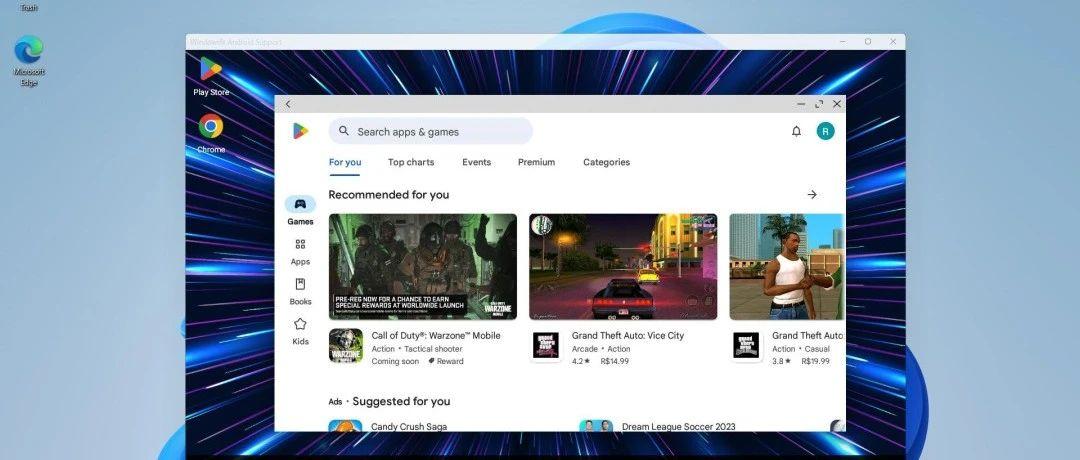This screenshot has height=460, width=1080.
Task: Switch to the Premium tab
Action: tap(537, 163)
